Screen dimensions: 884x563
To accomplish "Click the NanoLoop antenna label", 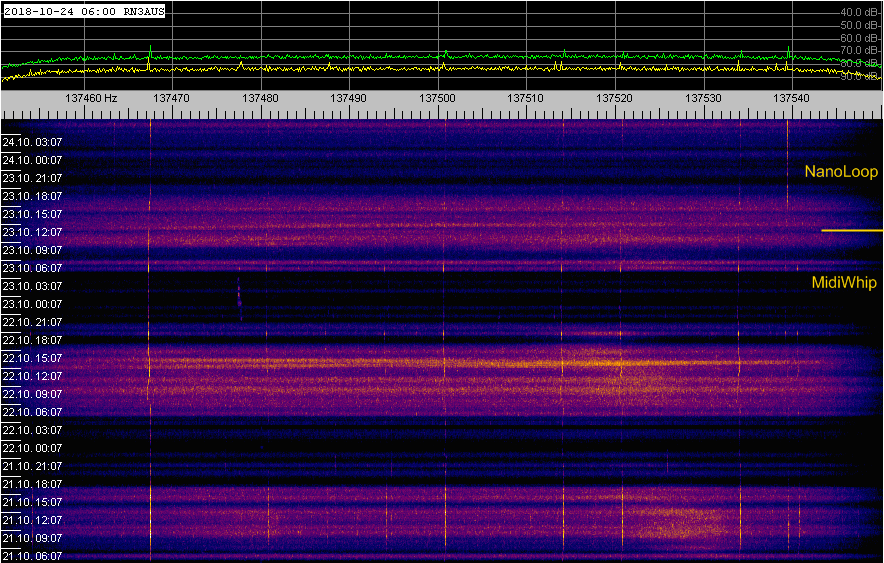I will (841, 172).
